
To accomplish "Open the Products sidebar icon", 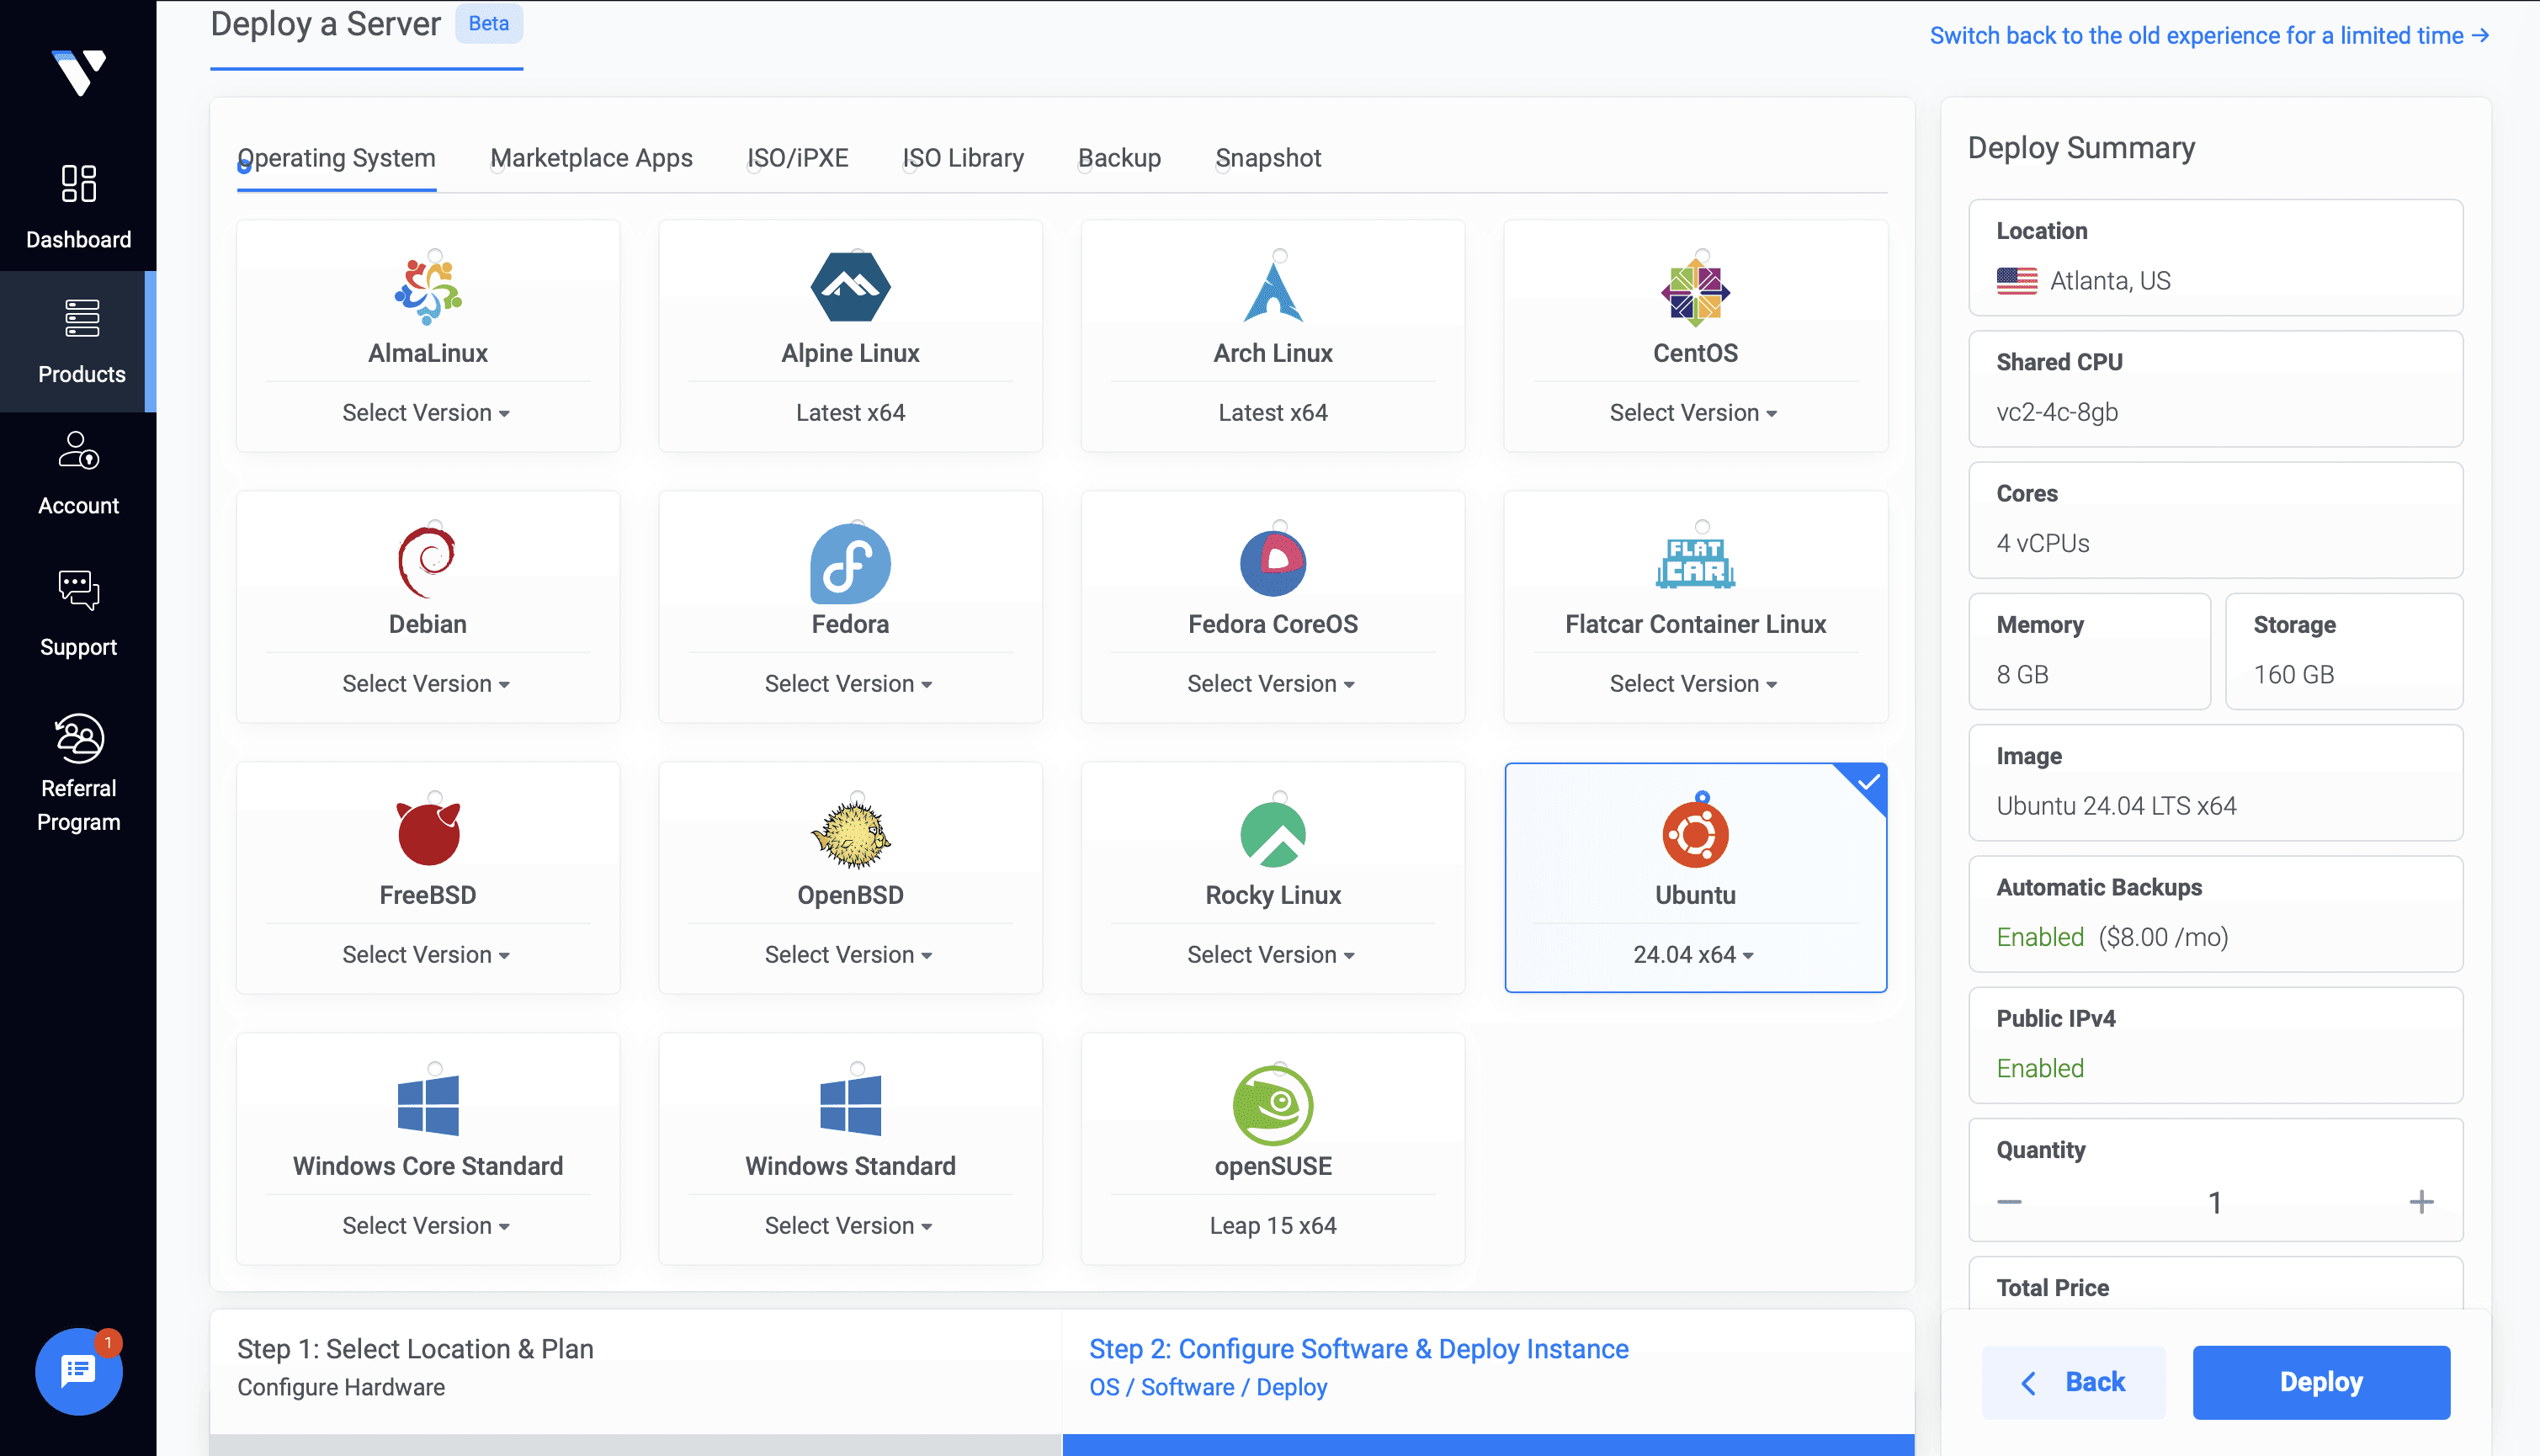I will point(81,318).
